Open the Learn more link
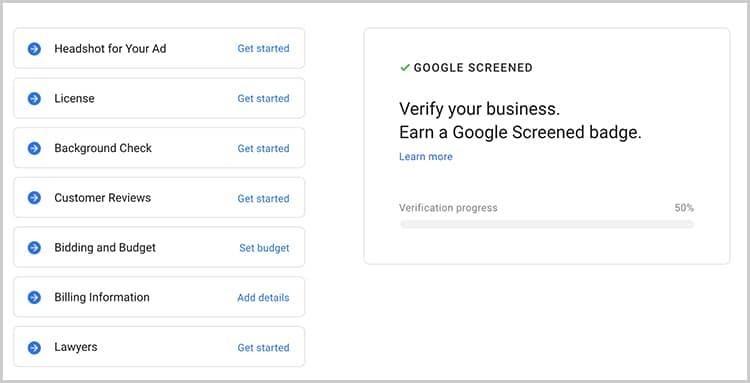750x383 pixels. (426, 157)
